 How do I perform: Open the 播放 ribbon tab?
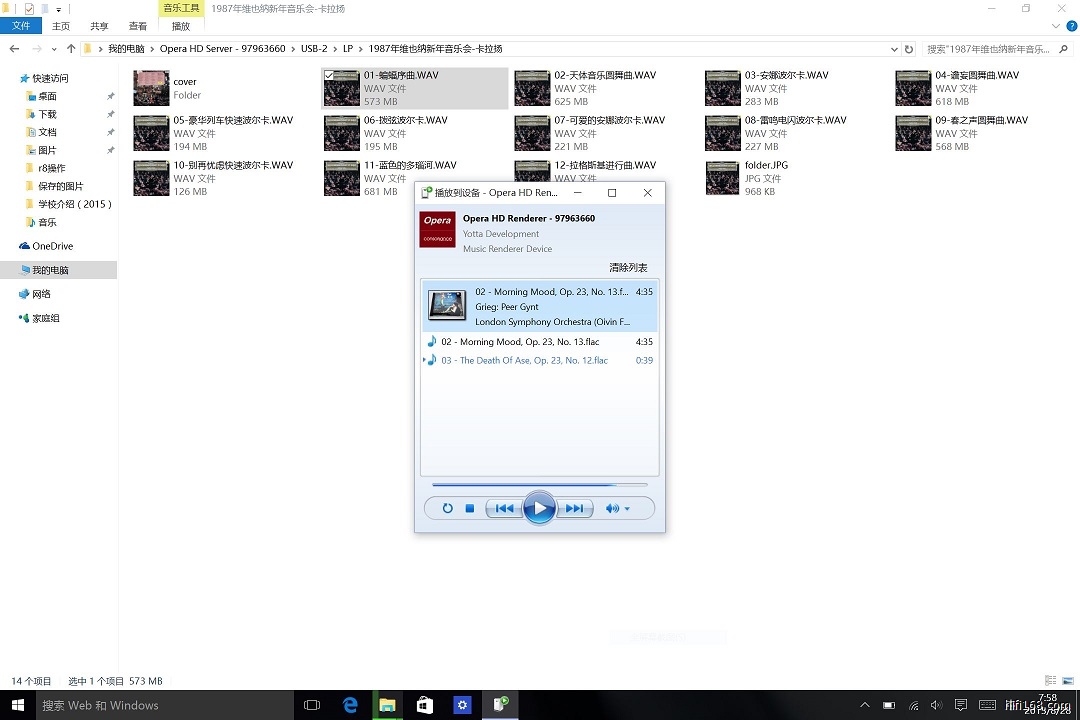point(181,27)
